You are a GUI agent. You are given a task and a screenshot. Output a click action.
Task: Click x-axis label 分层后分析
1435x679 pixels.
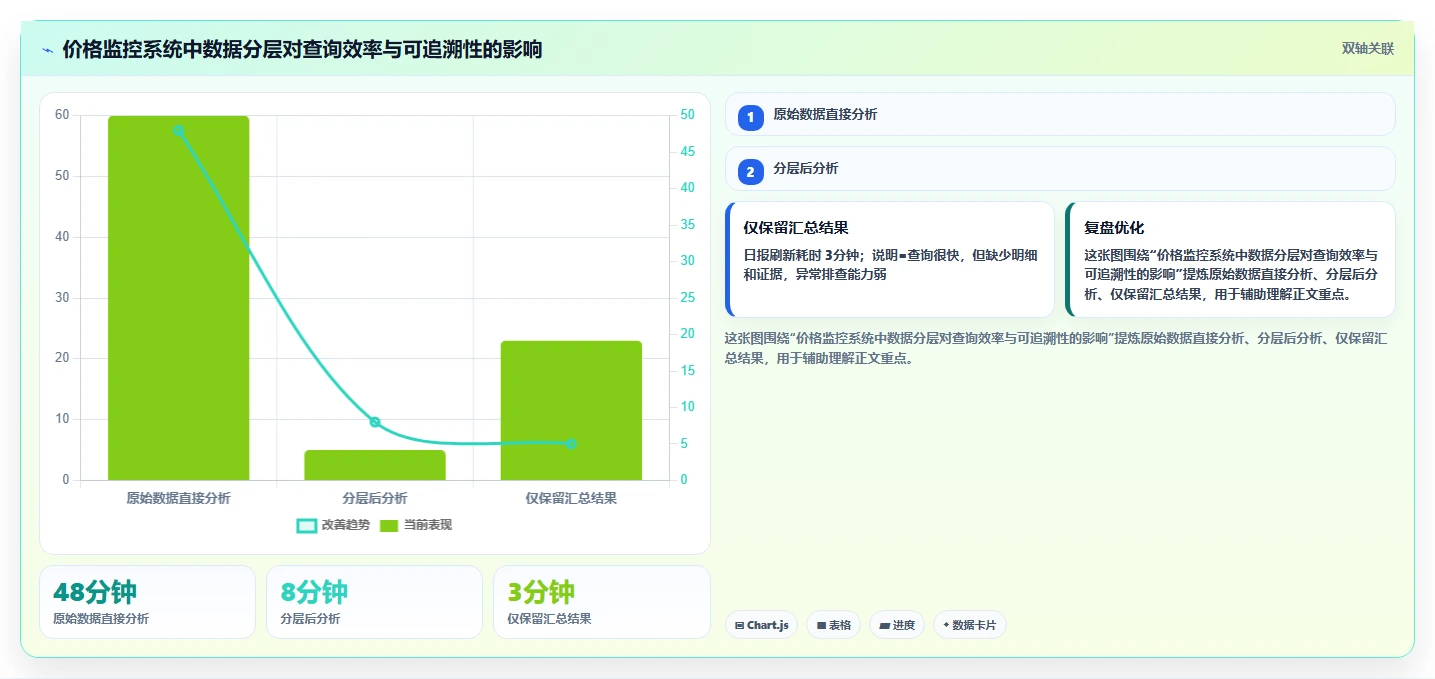(375, 498)
